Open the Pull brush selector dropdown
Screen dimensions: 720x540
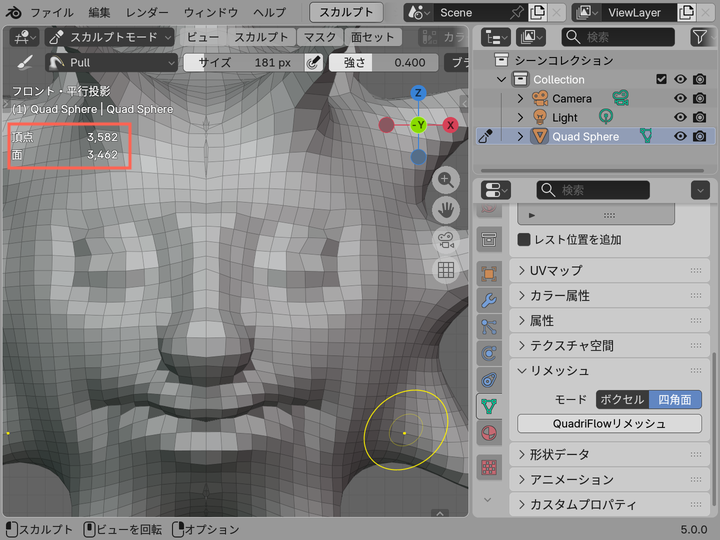(x=112, y=62)
